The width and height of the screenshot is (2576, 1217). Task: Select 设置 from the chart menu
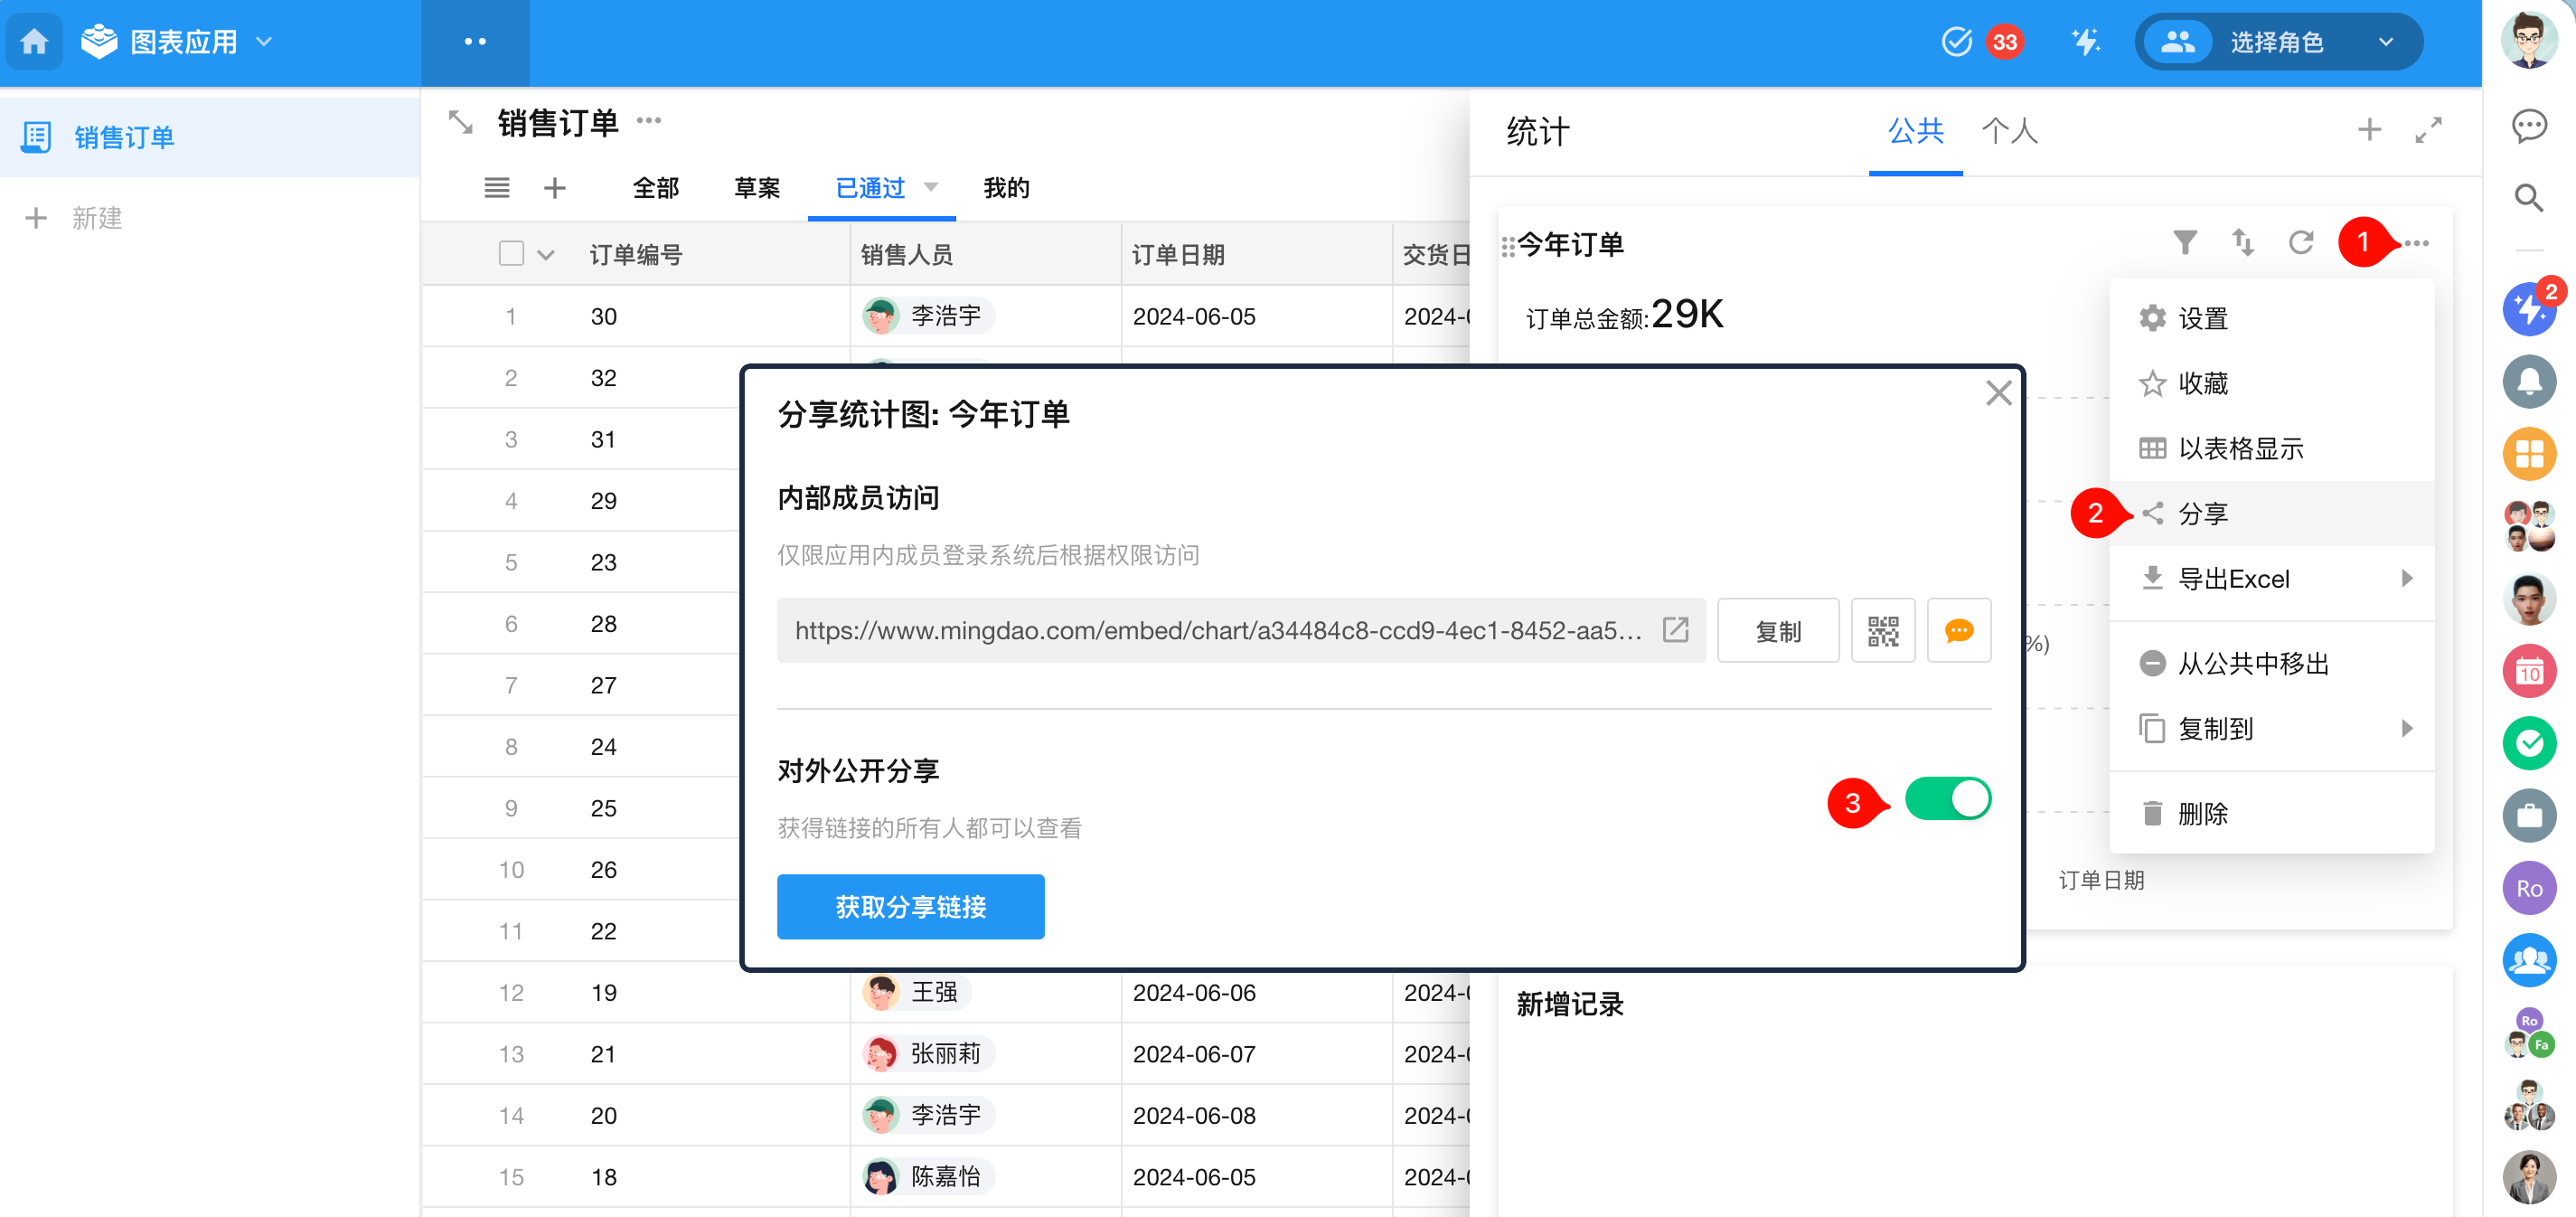click(x=2201, y=319)
